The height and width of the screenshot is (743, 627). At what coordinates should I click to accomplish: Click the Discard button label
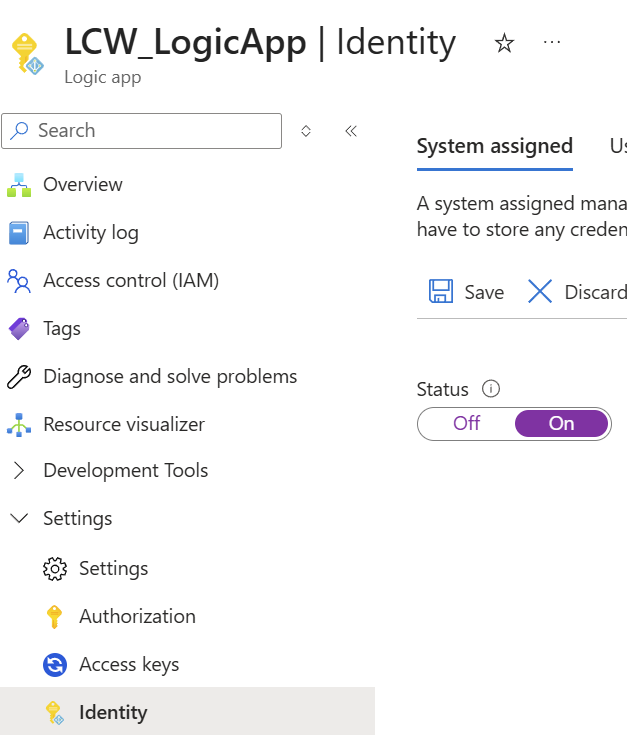pos(595,292)
